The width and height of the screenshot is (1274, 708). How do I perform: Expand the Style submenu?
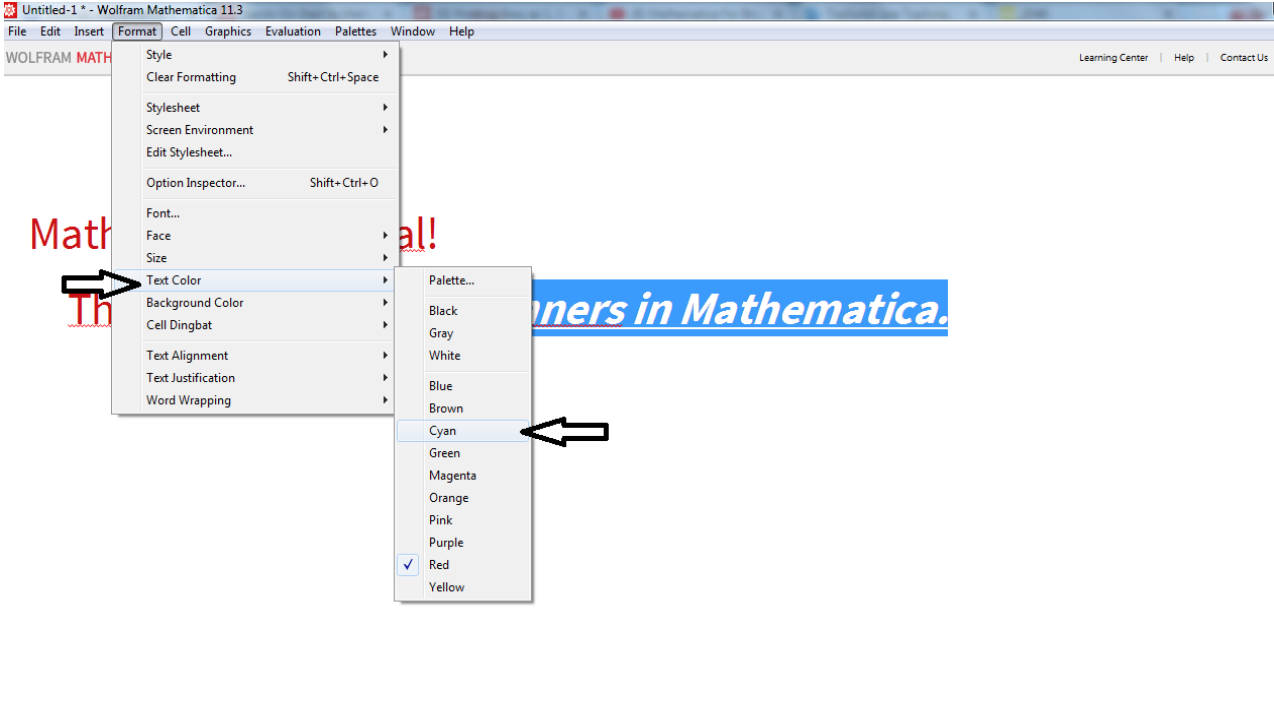pos(256,55)
